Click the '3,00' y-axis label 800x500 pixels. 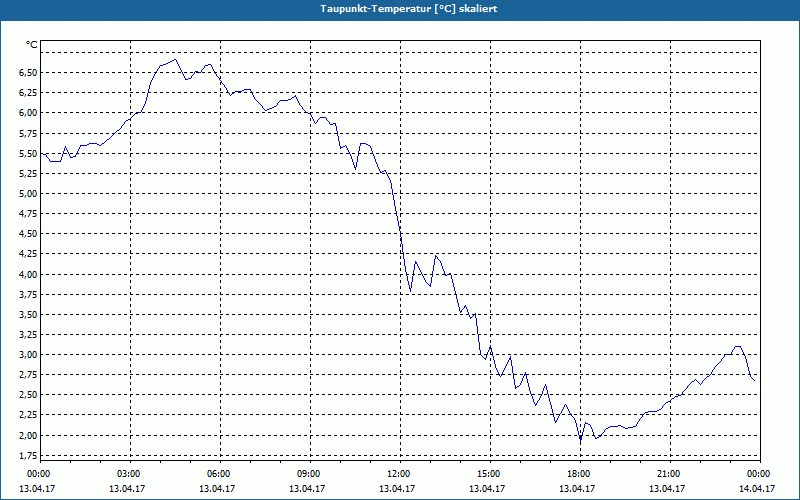tap(28, 355)
